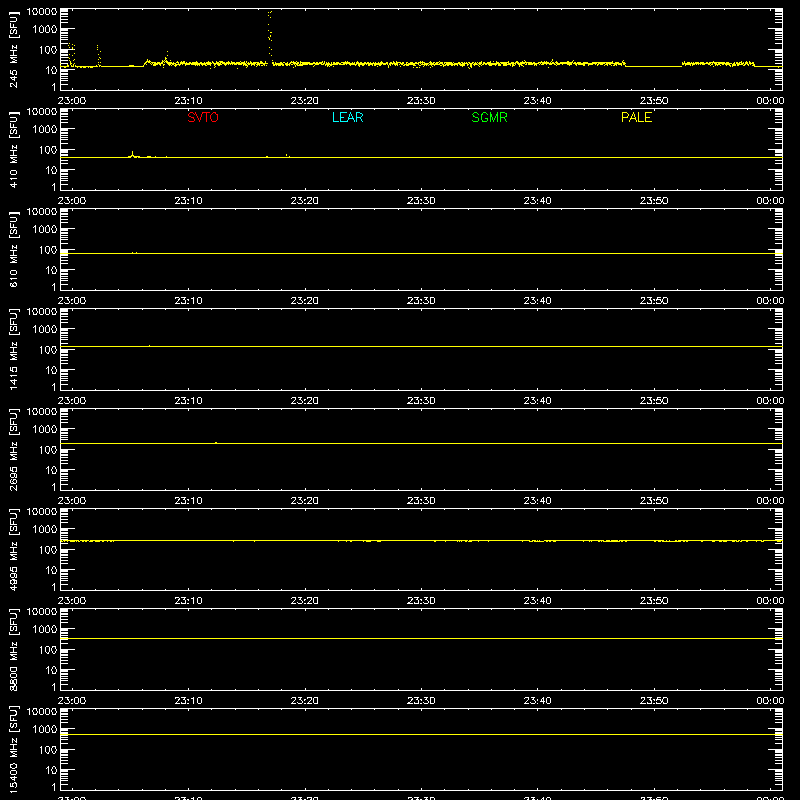Click the yellow PALE station label
The width and height of the screenshot is (800, 800).
[636, 117]
